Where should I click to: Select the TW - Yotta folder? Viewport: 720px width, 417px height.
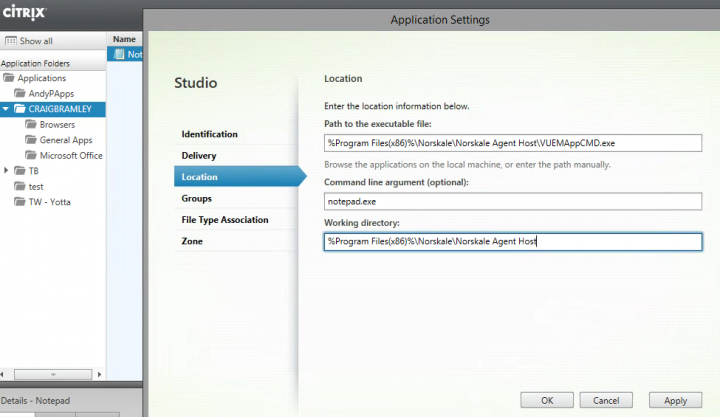coord(44,202)
